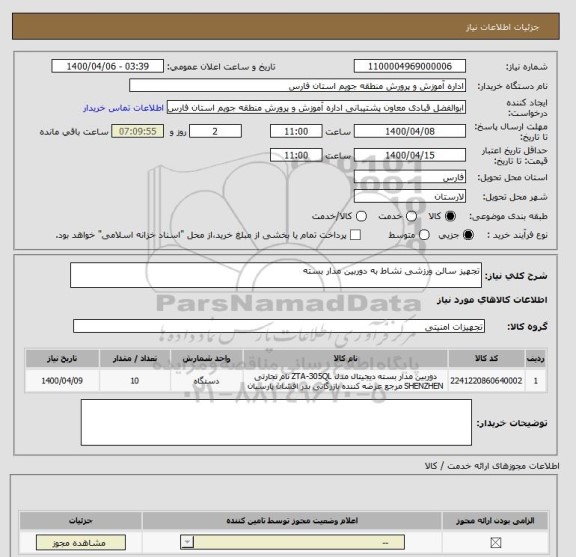Click the واحد شمارش column header

tap(206, 358)
